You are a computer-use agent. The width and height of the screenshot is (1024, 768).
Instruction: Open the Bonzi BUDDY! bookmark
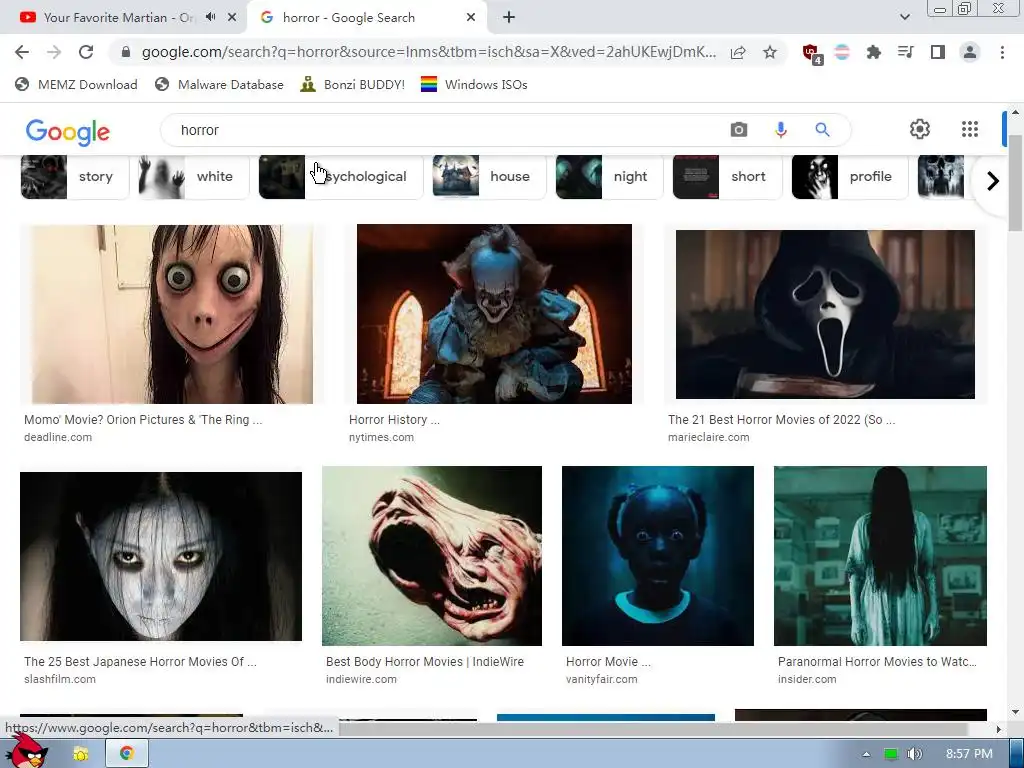pos(353,84)
